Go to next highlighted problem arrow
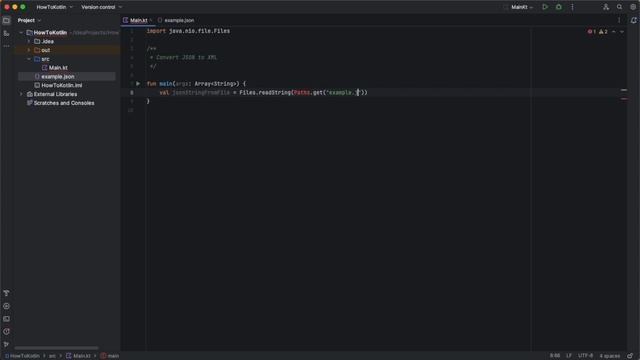The height and width of the screenshot is (360, 640). 622,31
